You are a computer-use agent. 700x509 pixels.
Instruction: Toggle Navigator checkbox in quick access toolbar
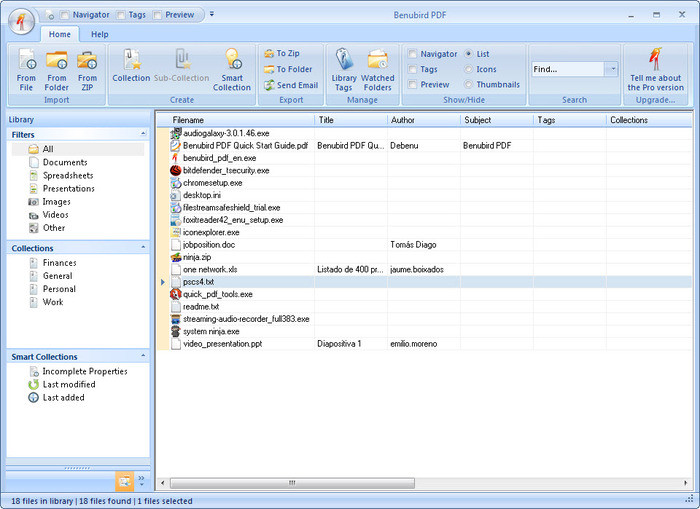[65, 15]
